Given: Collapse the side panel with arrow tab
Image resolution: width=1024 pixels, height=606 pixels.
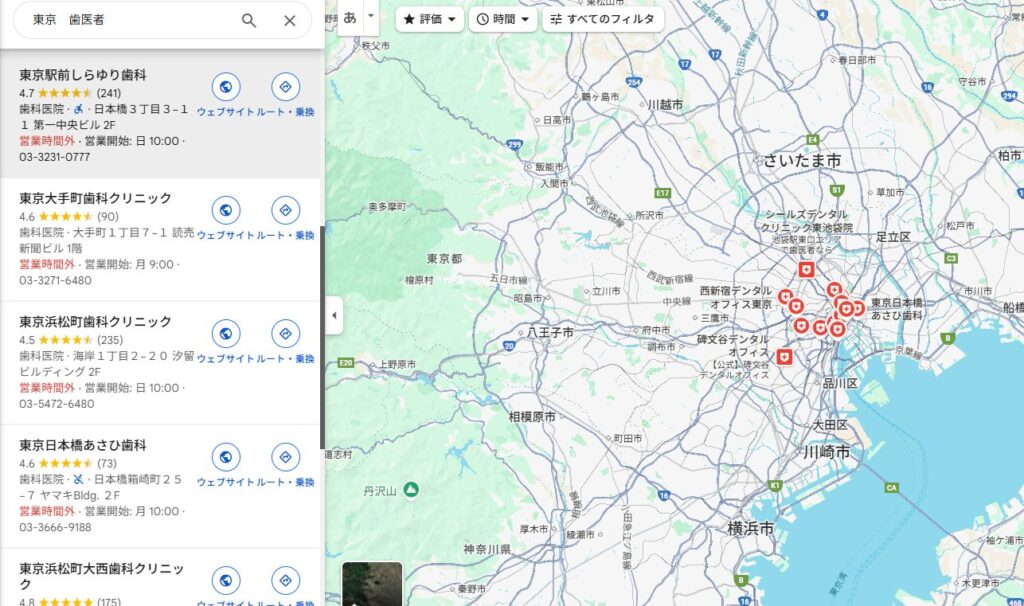Looking at the screenshot, I should (334, 315).
